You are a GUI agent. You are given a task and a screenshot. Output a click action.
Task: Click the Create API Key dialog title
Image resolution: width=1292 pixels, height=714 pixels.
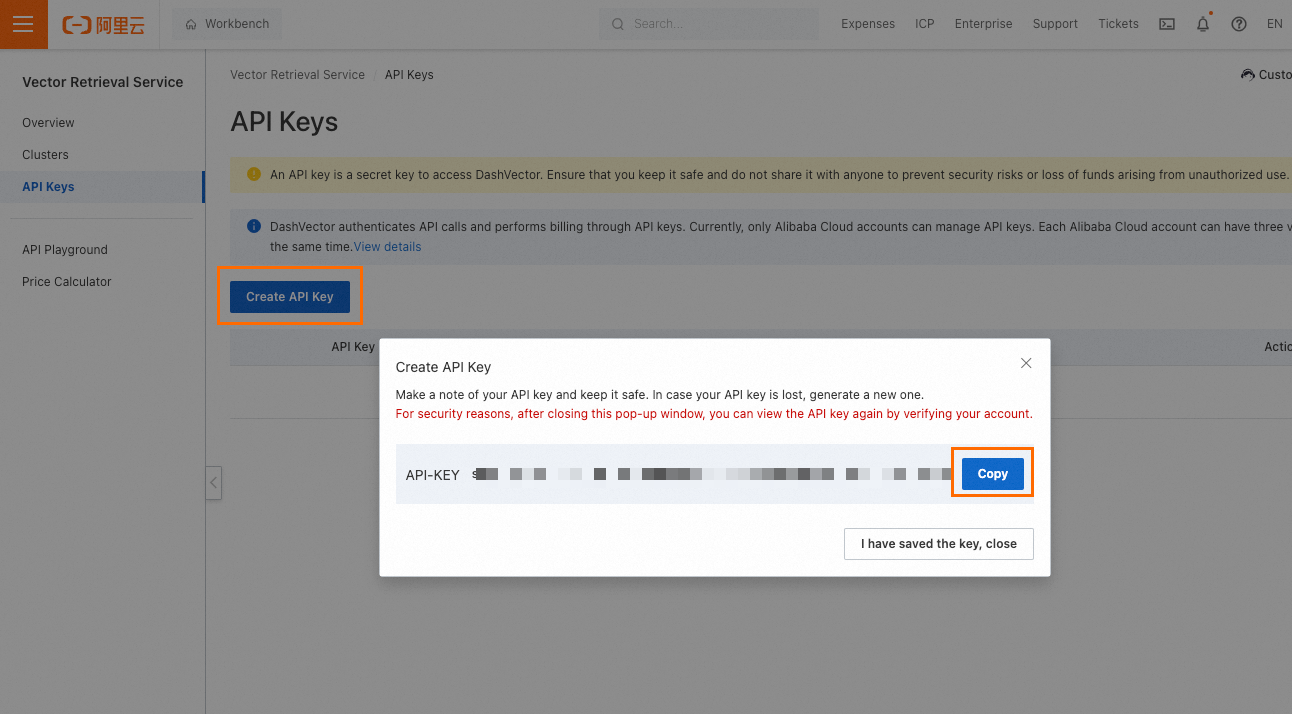(444, 368)
